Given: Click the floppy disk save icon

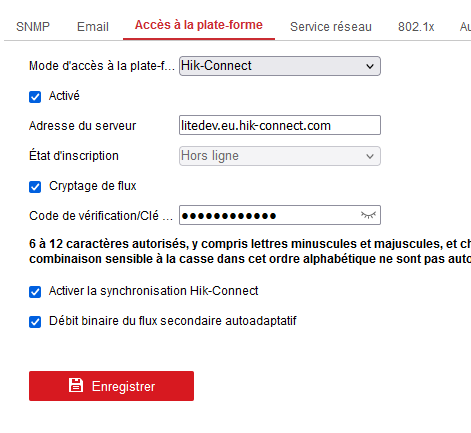Looking at the screenshot, I should (76, 385).
